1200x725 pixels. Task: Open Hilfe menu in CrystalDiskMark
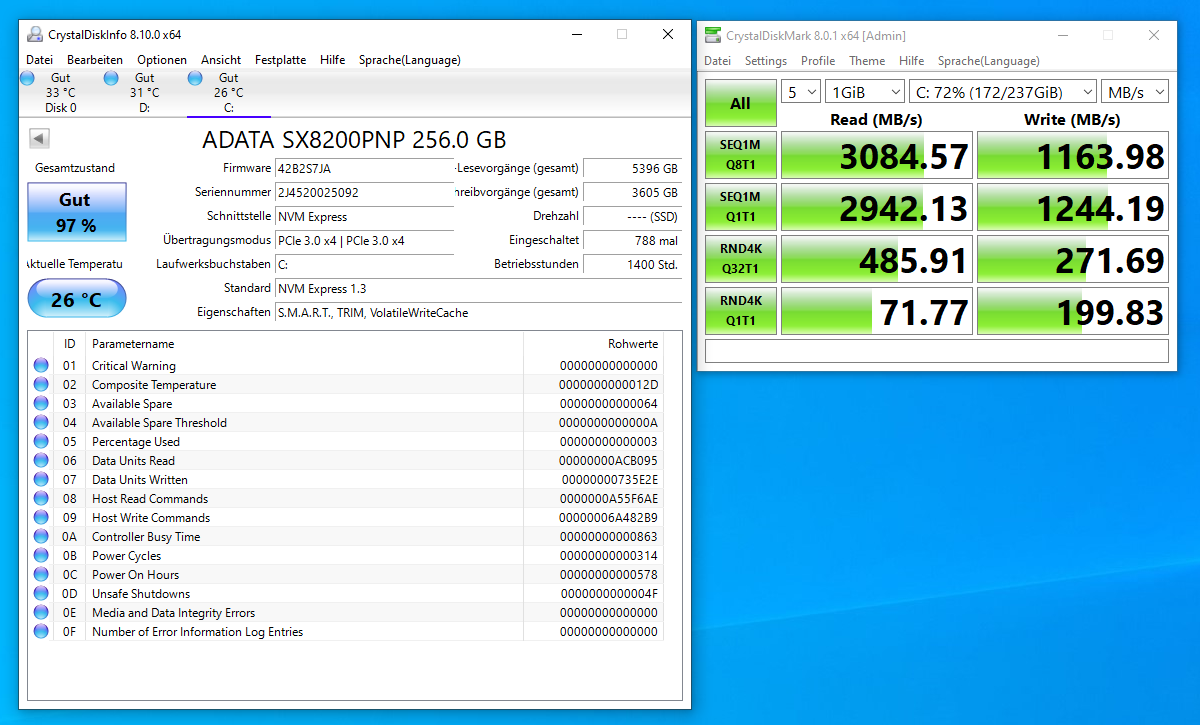point(911,61)
